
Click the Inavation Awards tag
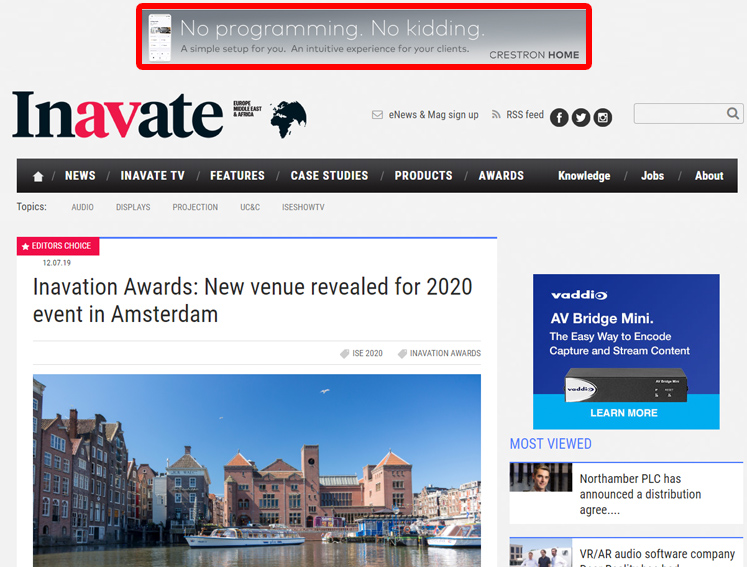[439, 354]
